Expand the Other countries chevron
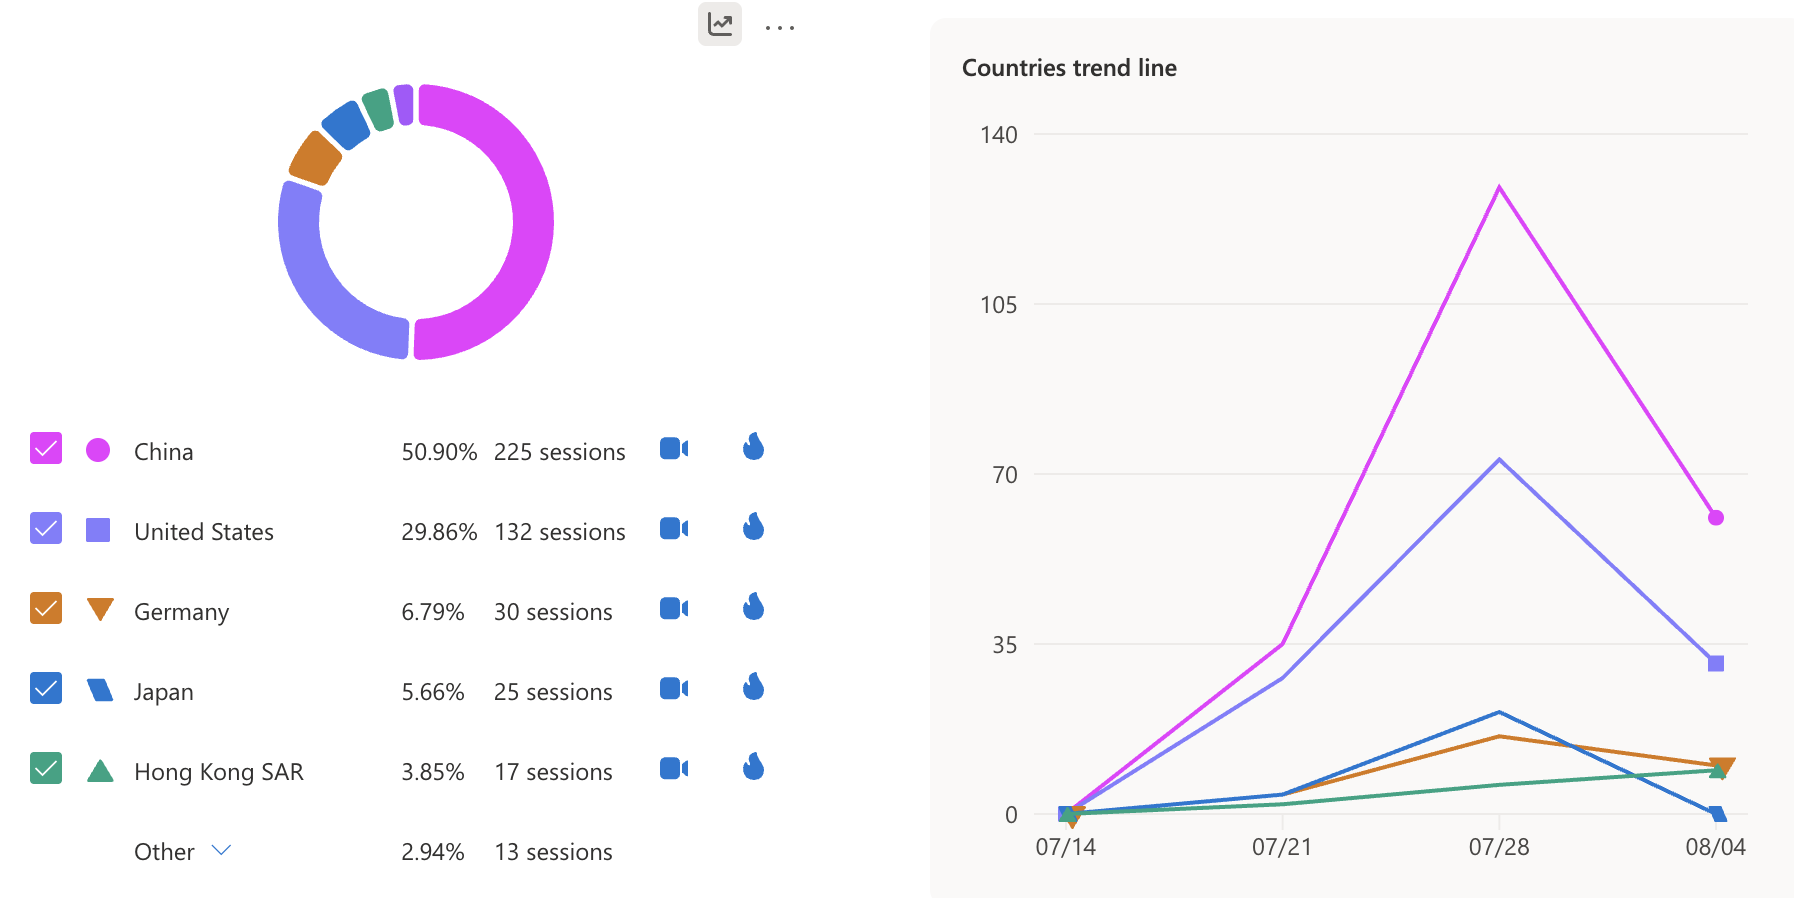 click(222, 850)
